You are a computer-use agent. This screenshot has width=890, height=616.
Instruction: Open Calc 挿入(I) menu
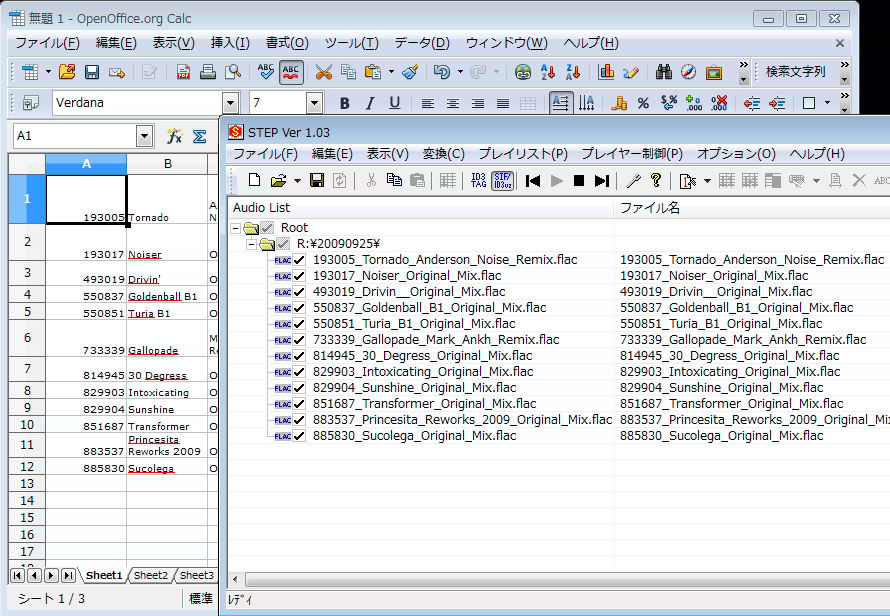(230, 43)
